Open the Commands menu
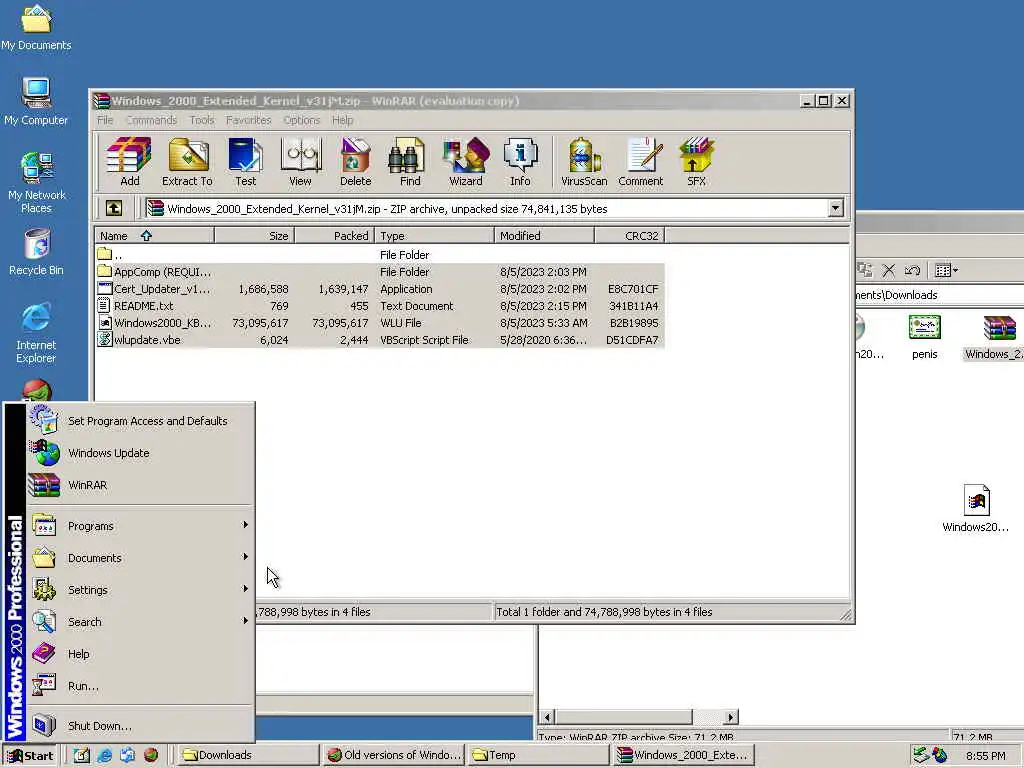1024x768 pixels. (x=151, y=120)
